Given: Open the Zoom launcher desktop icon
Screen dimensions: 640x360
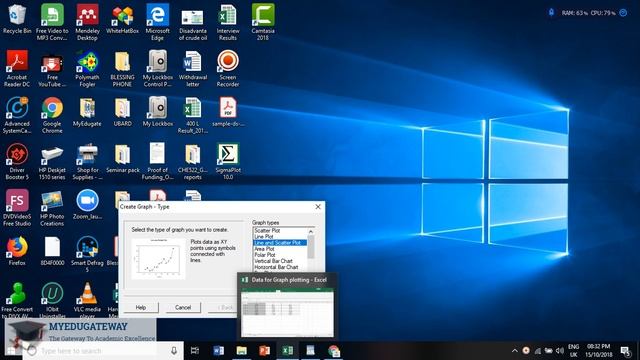Looking at the screenshot, I should [87, 205].
